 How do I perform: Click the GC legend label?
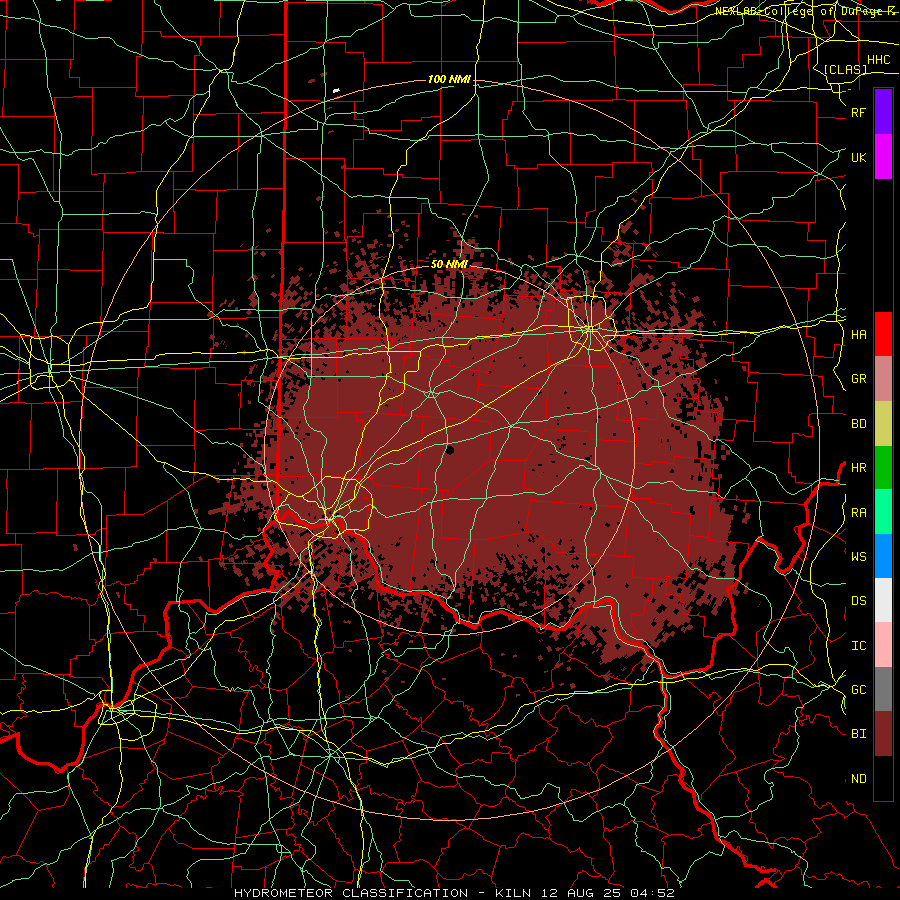[859, 690]
